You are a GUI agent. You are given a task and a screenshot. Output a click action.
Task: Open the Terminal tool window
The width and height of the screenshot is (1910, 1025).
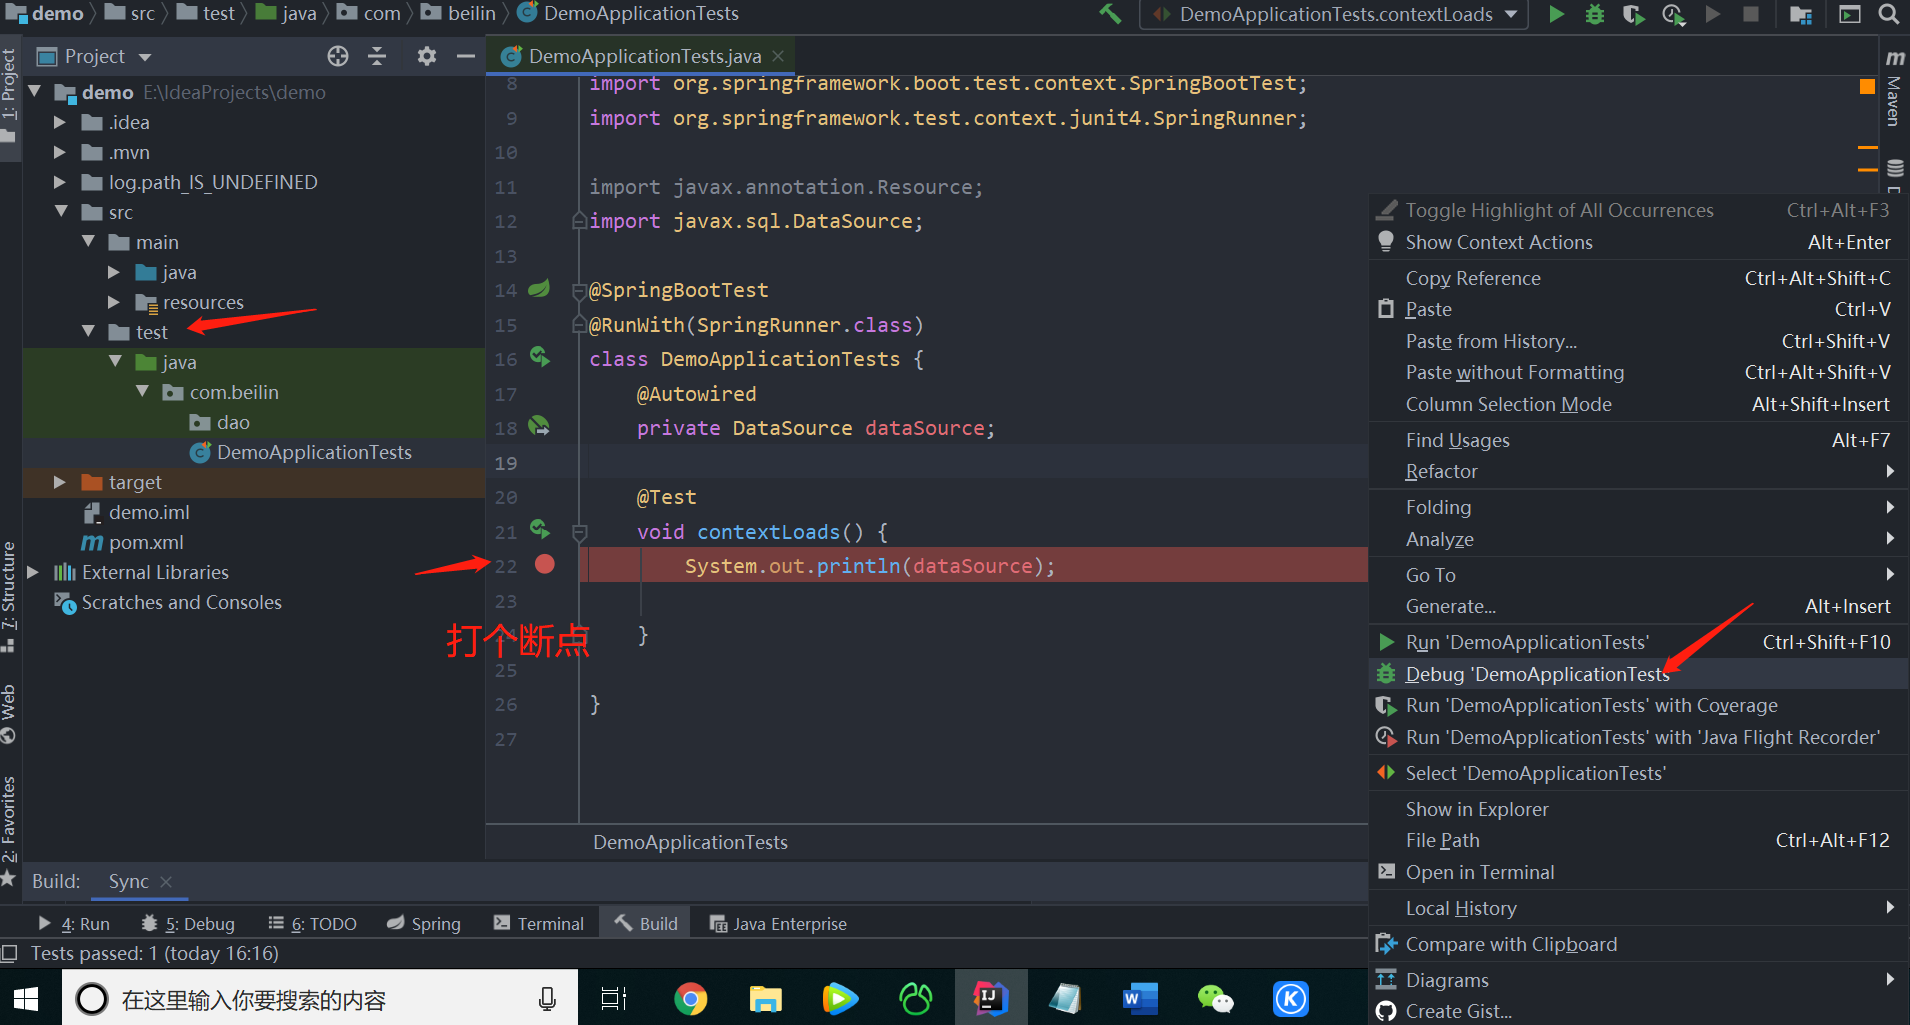(538, 923)
